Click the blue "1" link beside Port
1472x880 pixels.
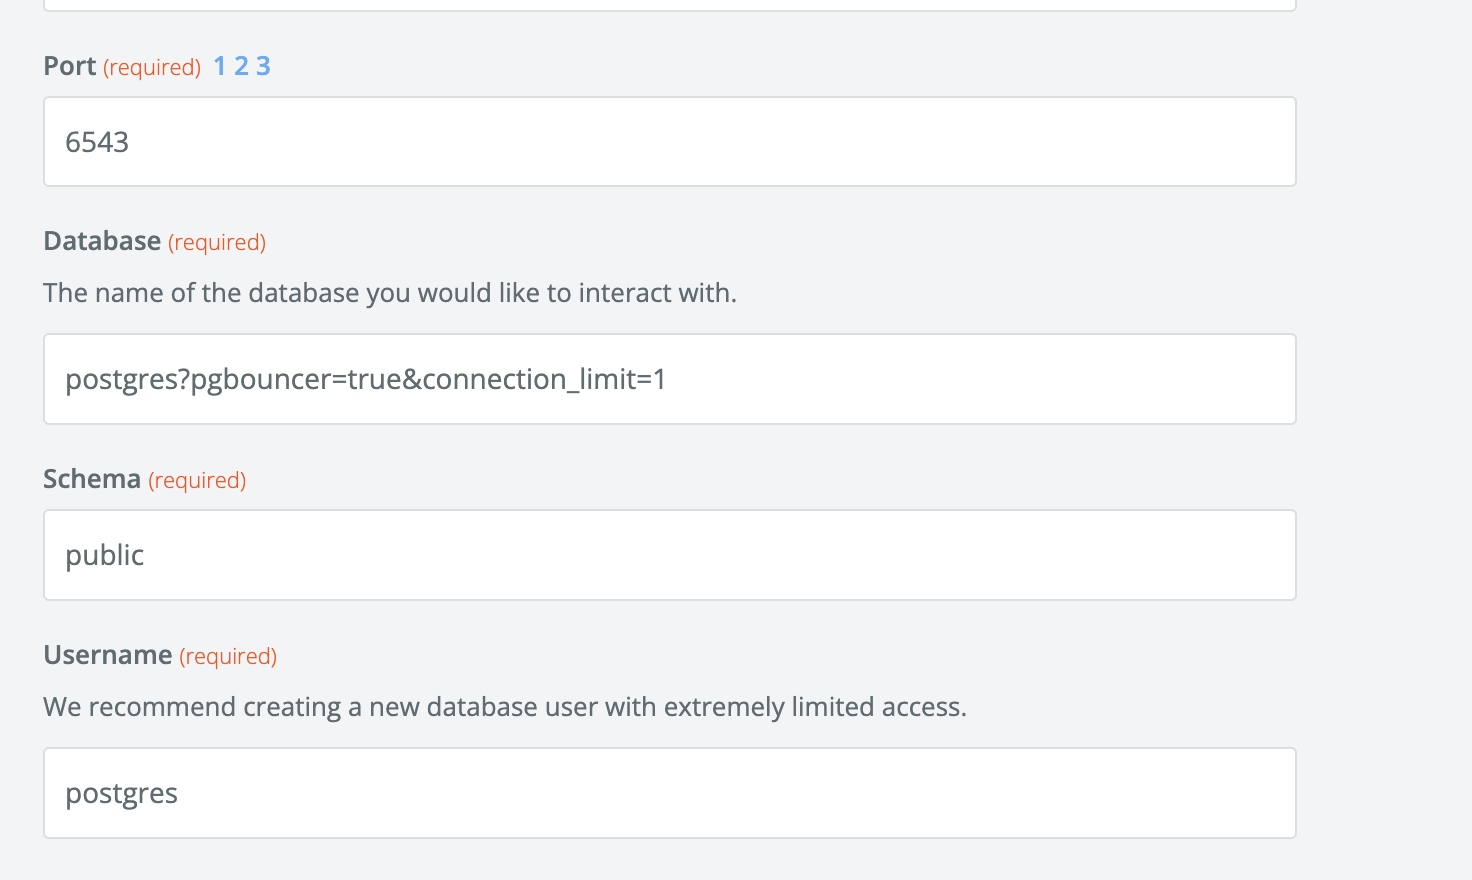click(x=219, y=65)
